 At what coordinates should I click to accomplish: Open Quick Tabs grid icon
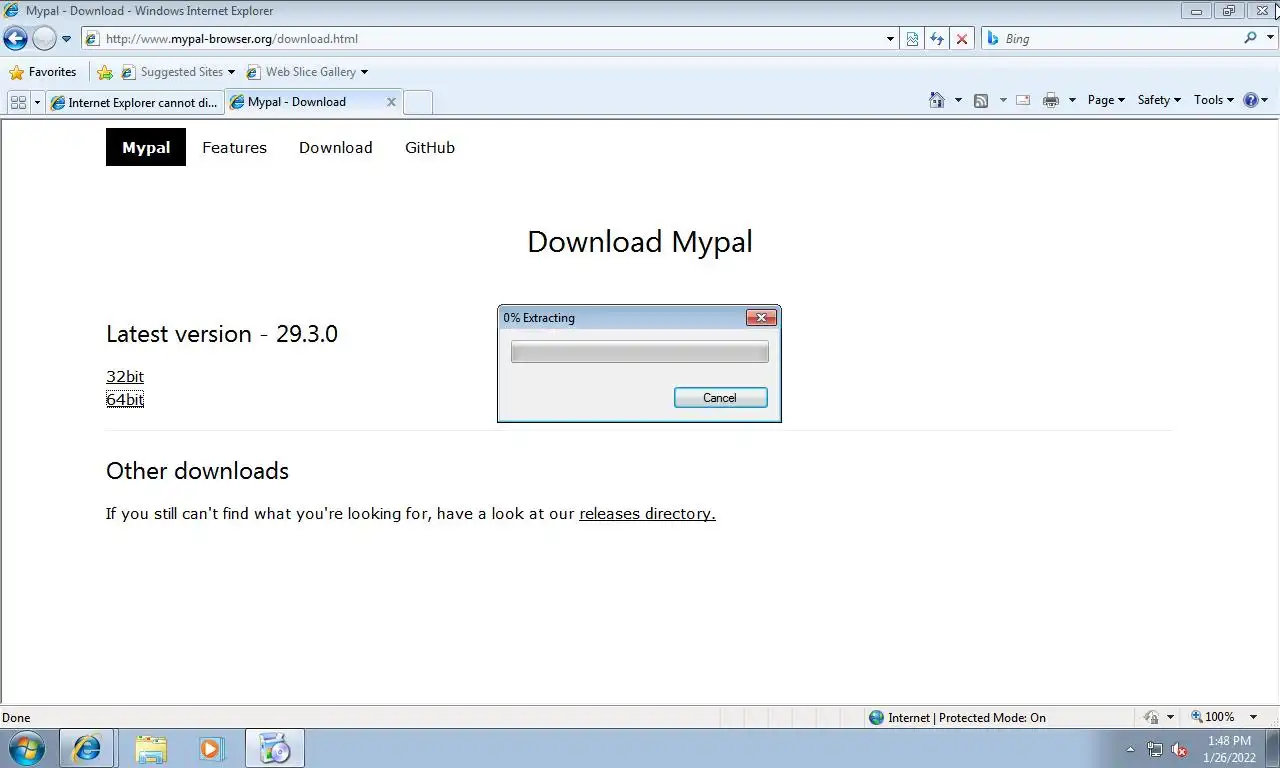[x=18, y=102]
